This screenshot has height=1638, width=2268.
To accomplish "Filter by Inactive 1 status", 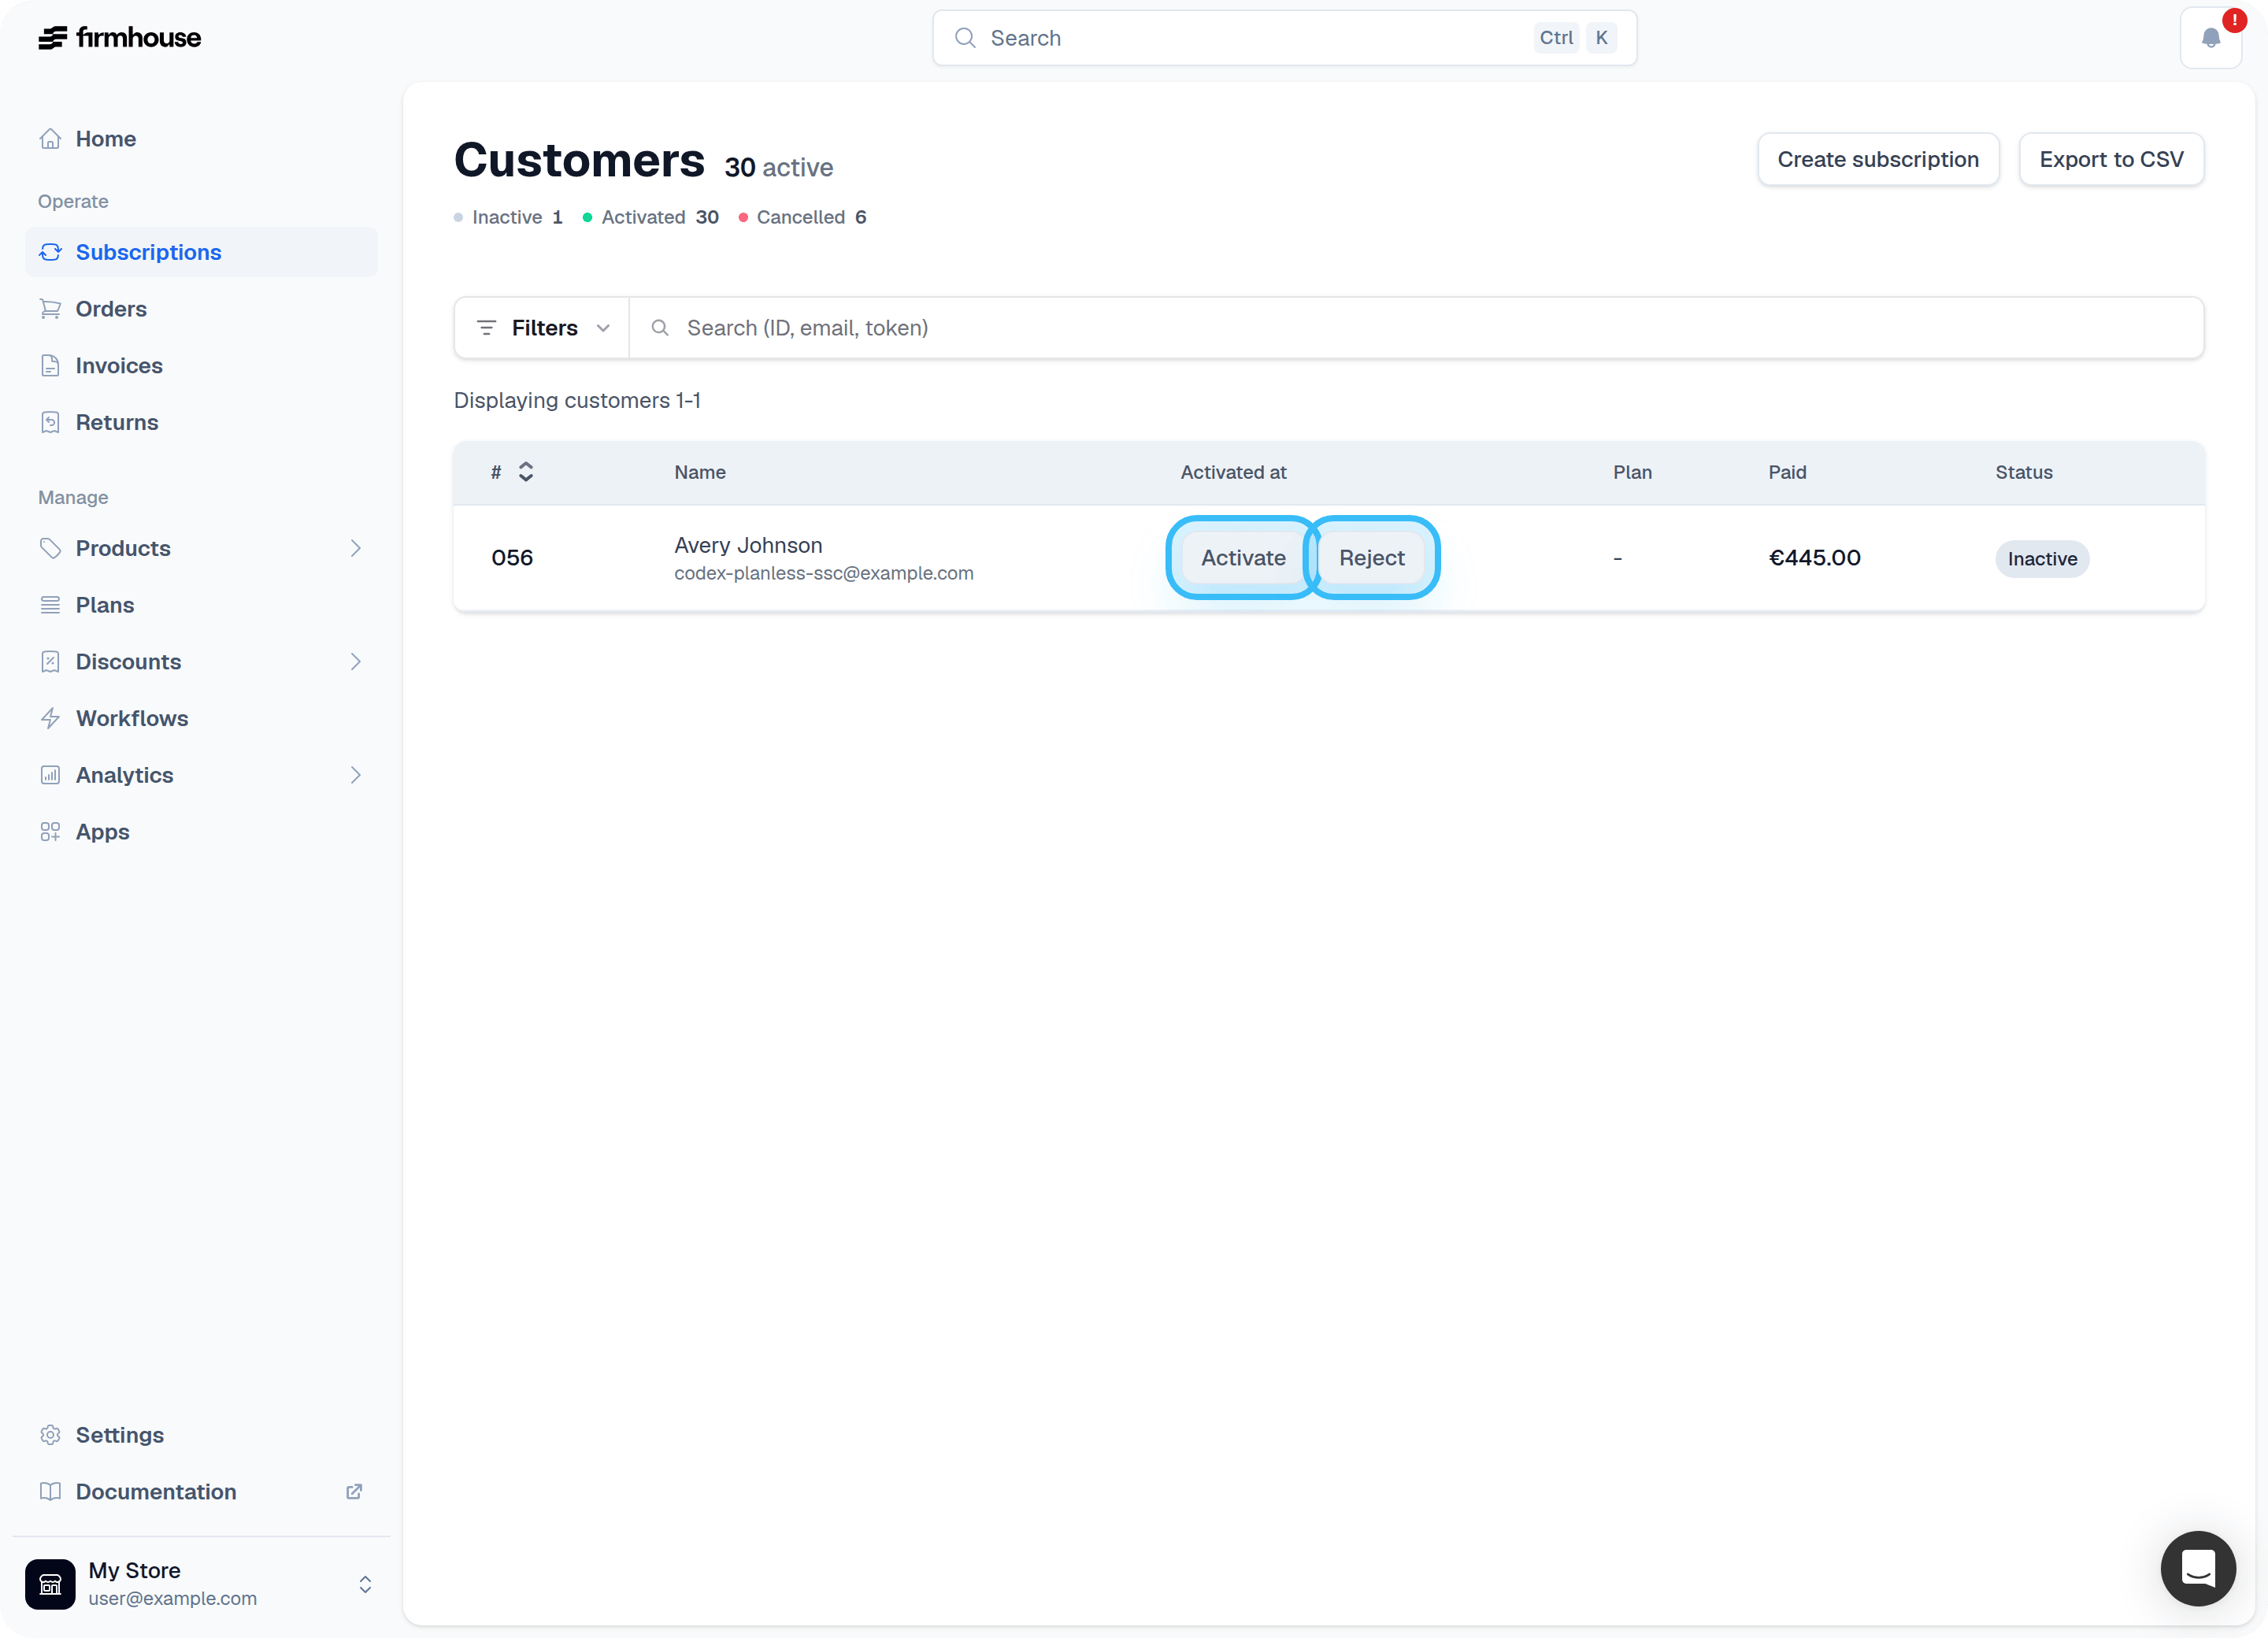I will [x=508, y=217].
